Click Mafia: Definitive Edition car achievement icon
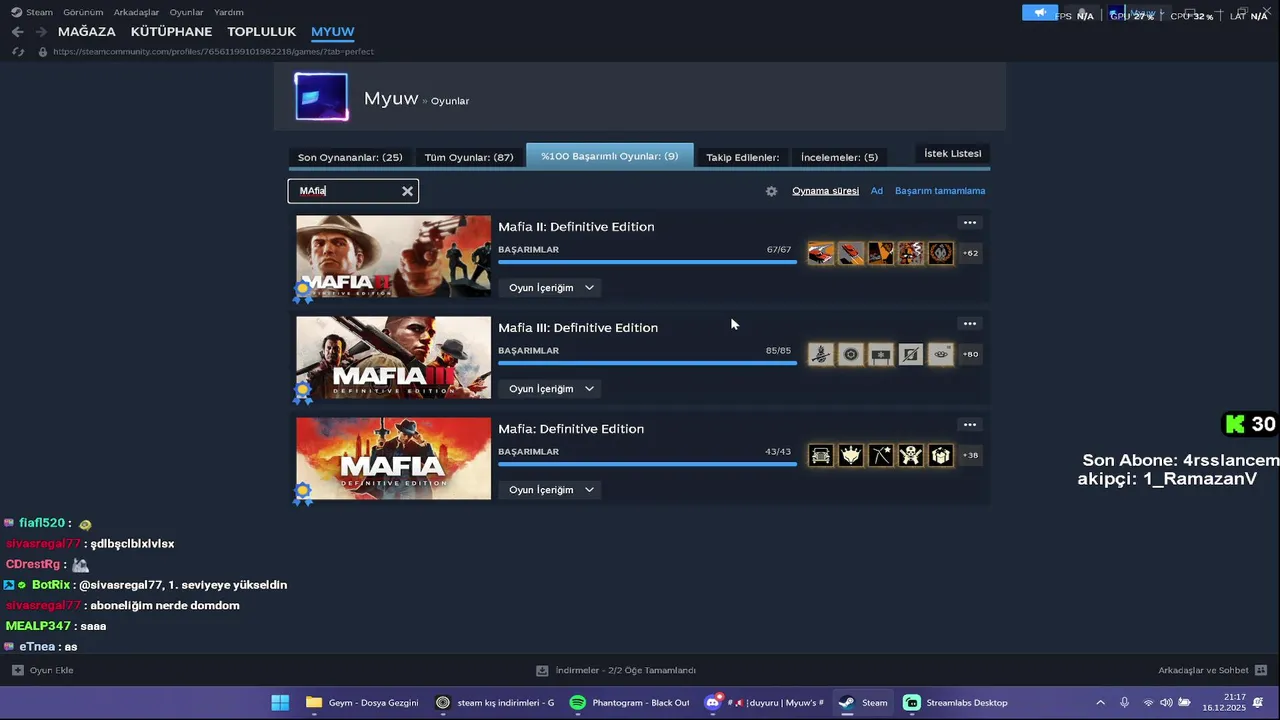 point(821,455)
